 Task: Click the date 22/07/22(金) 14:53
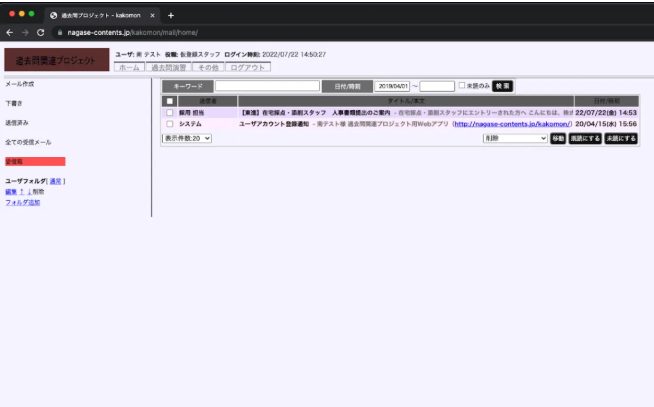click(x=606, y=113)
